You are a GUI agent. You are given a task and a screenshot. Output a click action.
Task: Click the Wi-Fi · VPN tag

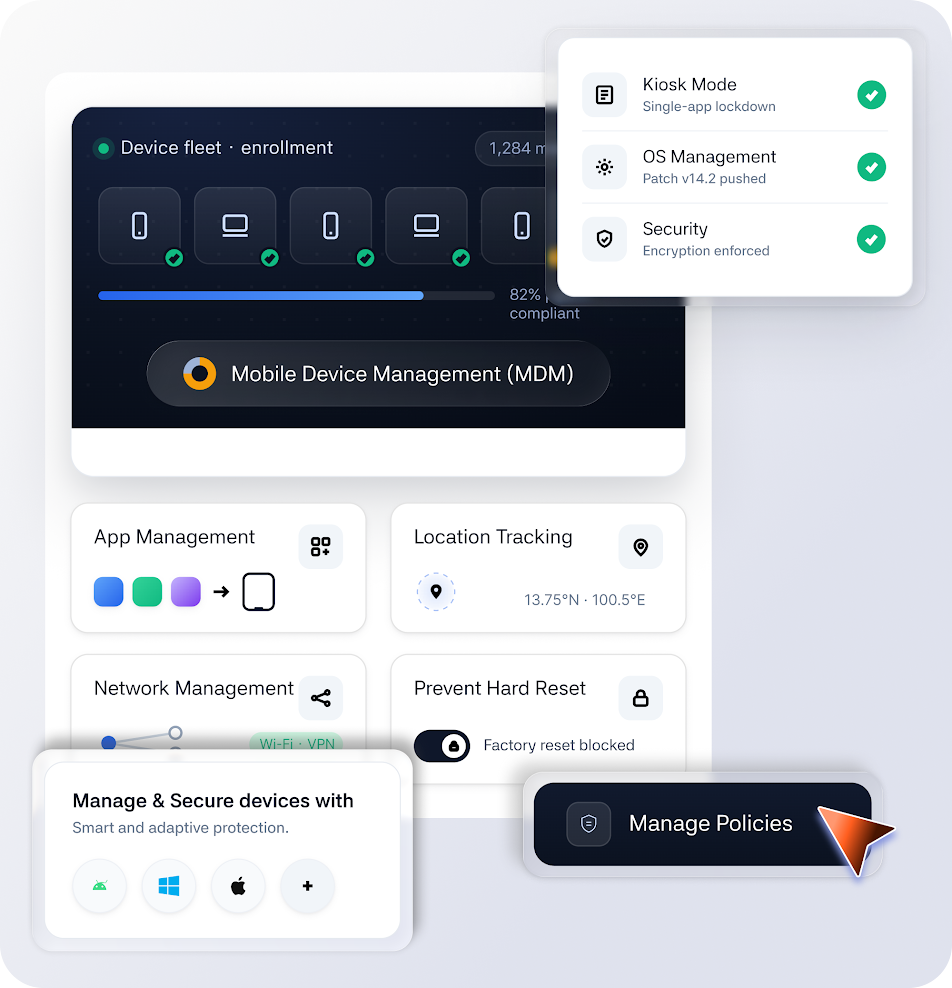pyautogui.click(x=296, y=742)
